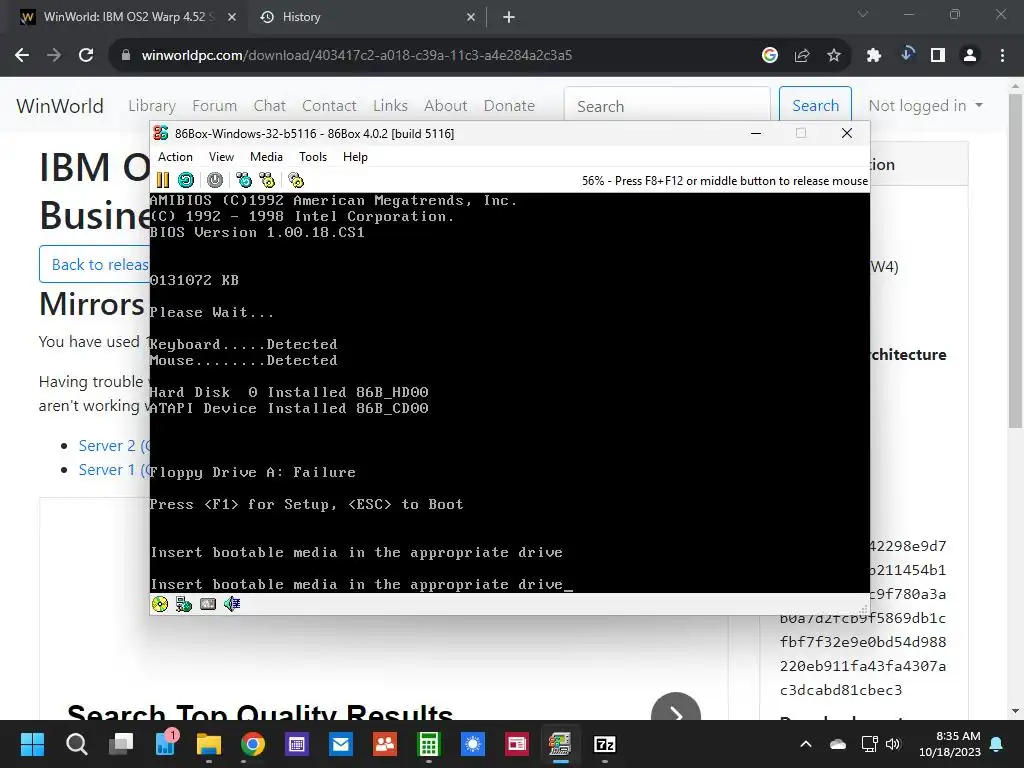
Task: Open the WinWorld home link
Action: tap(60, 106)
